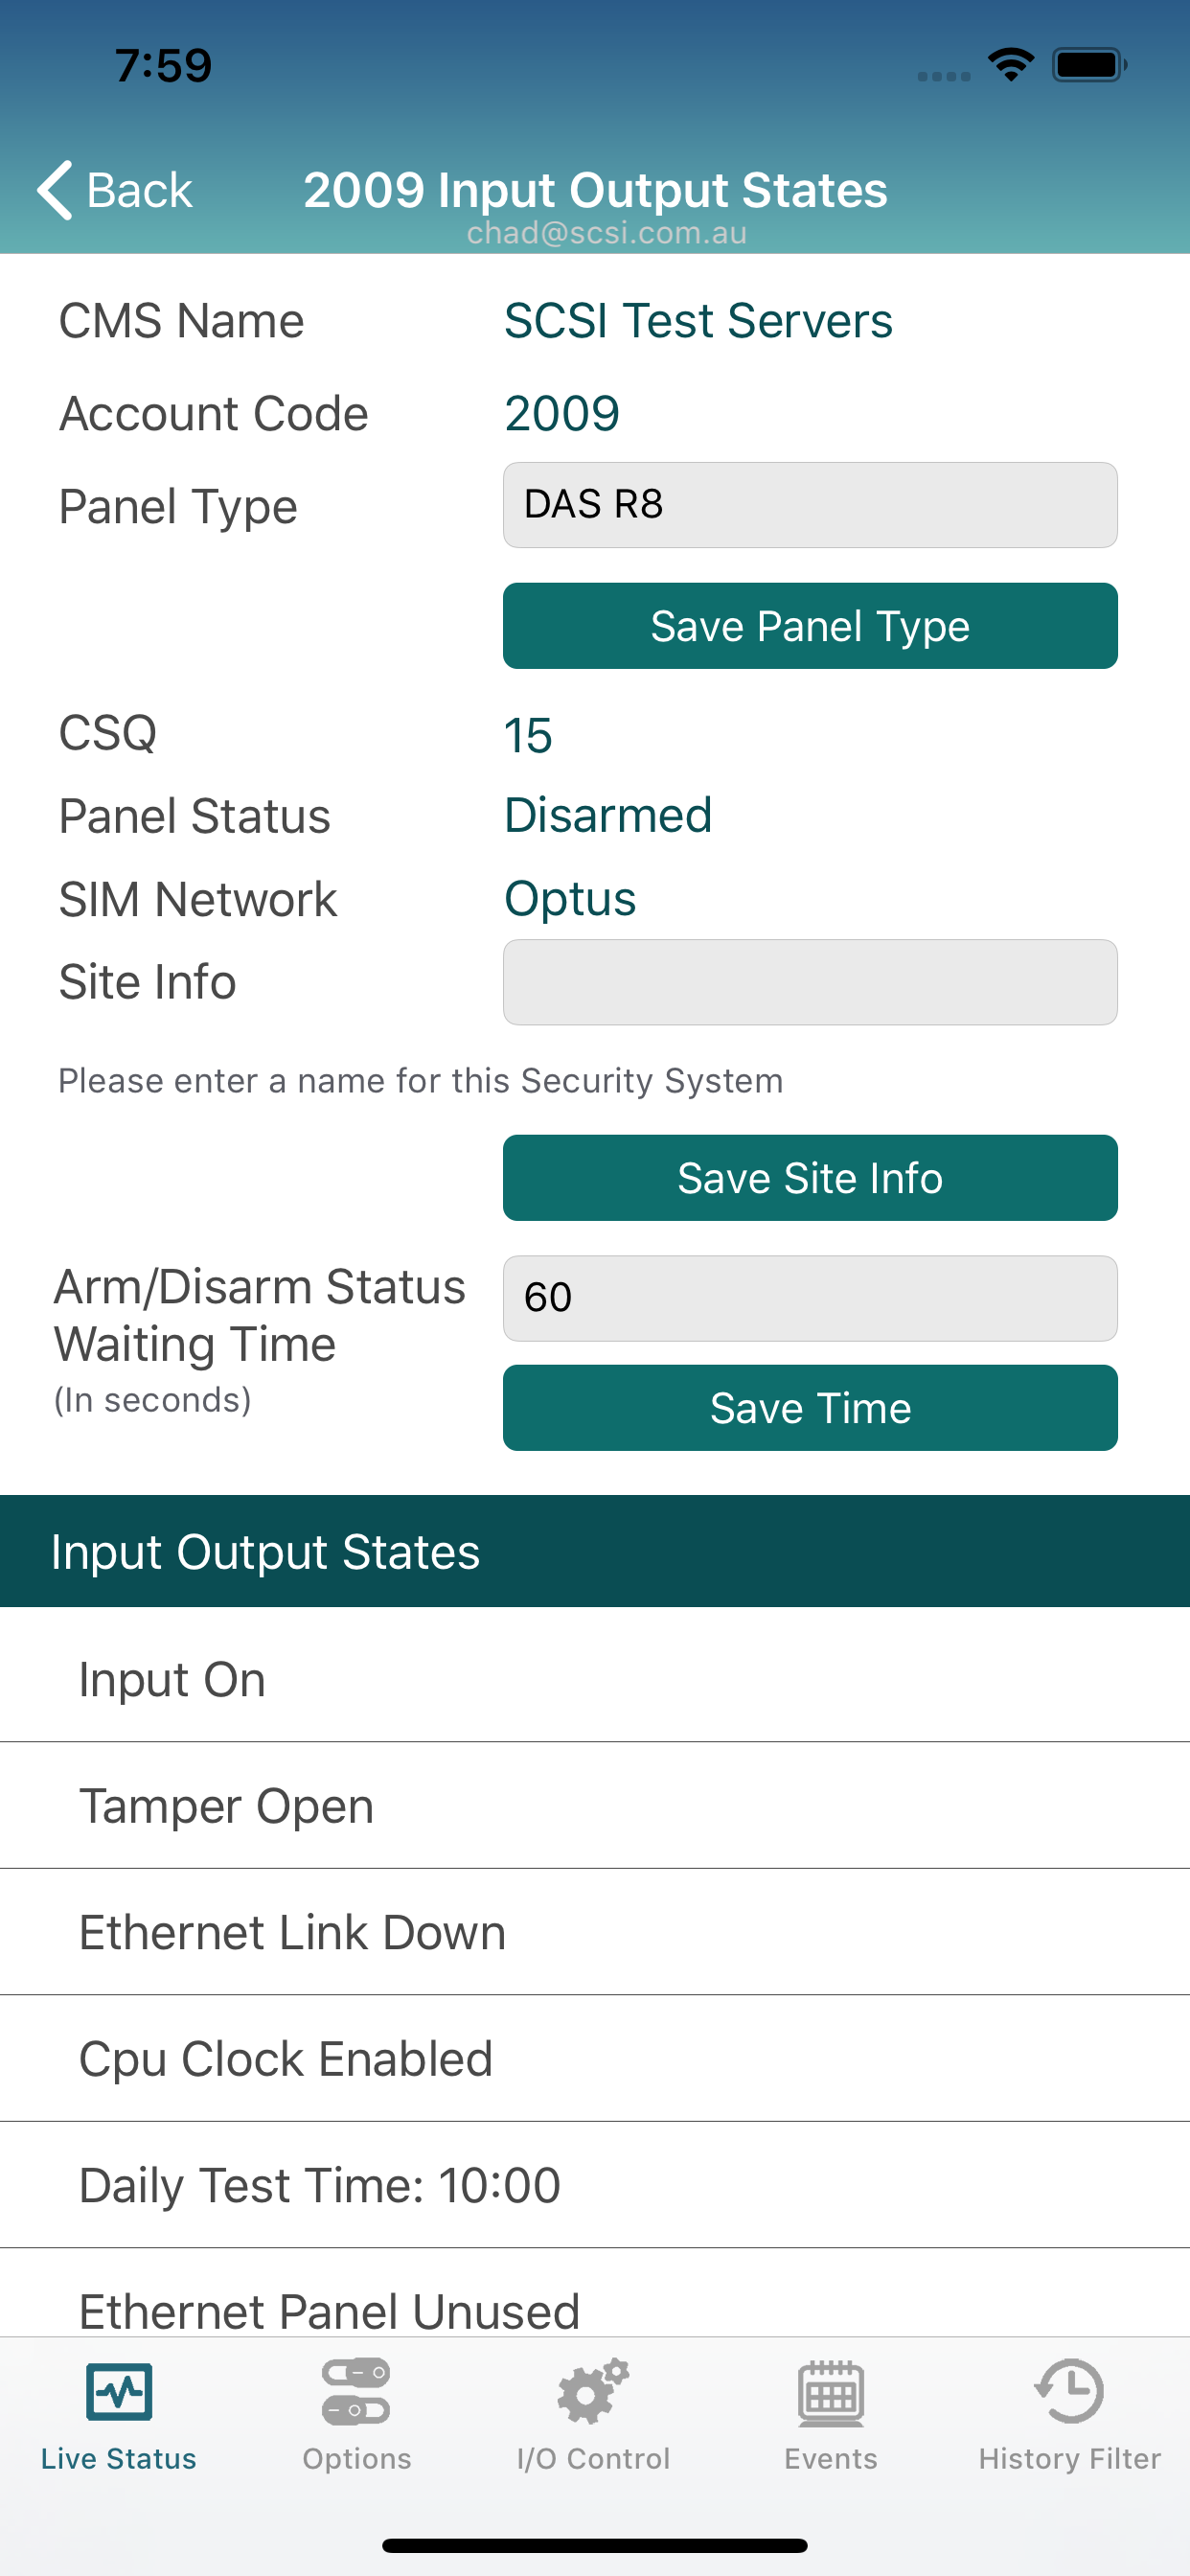Viewport: 1190px width, 2576px height.
Task: Open the History Filter clock icon
Action: (1069, 2391)
